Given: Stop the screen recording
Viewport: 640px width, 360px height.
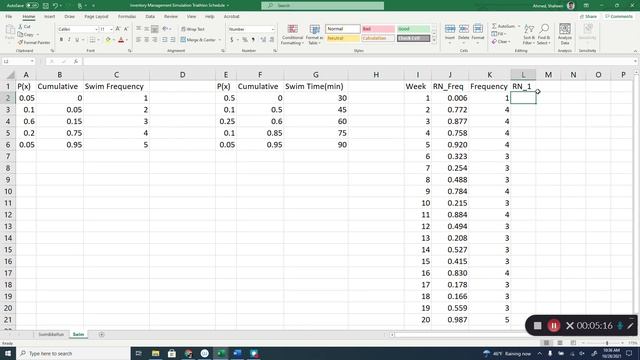Looking at the screenshot, I should (538, 325).
